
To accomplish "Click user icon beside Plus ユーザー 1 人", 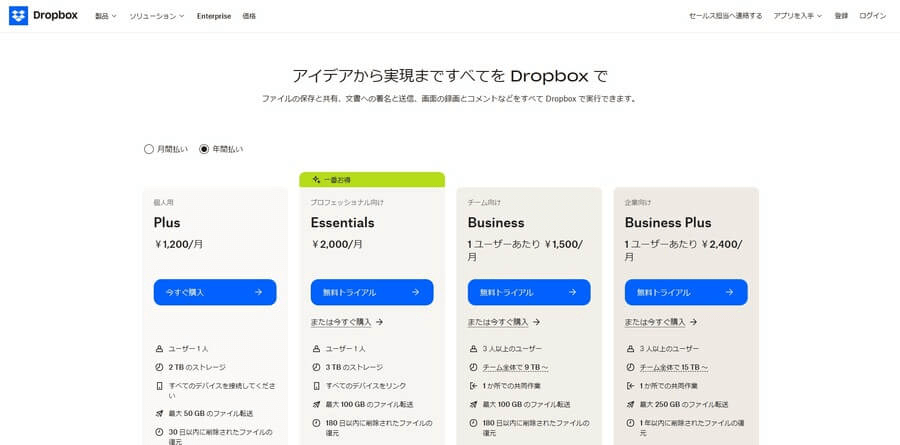I will pos(159,349).
